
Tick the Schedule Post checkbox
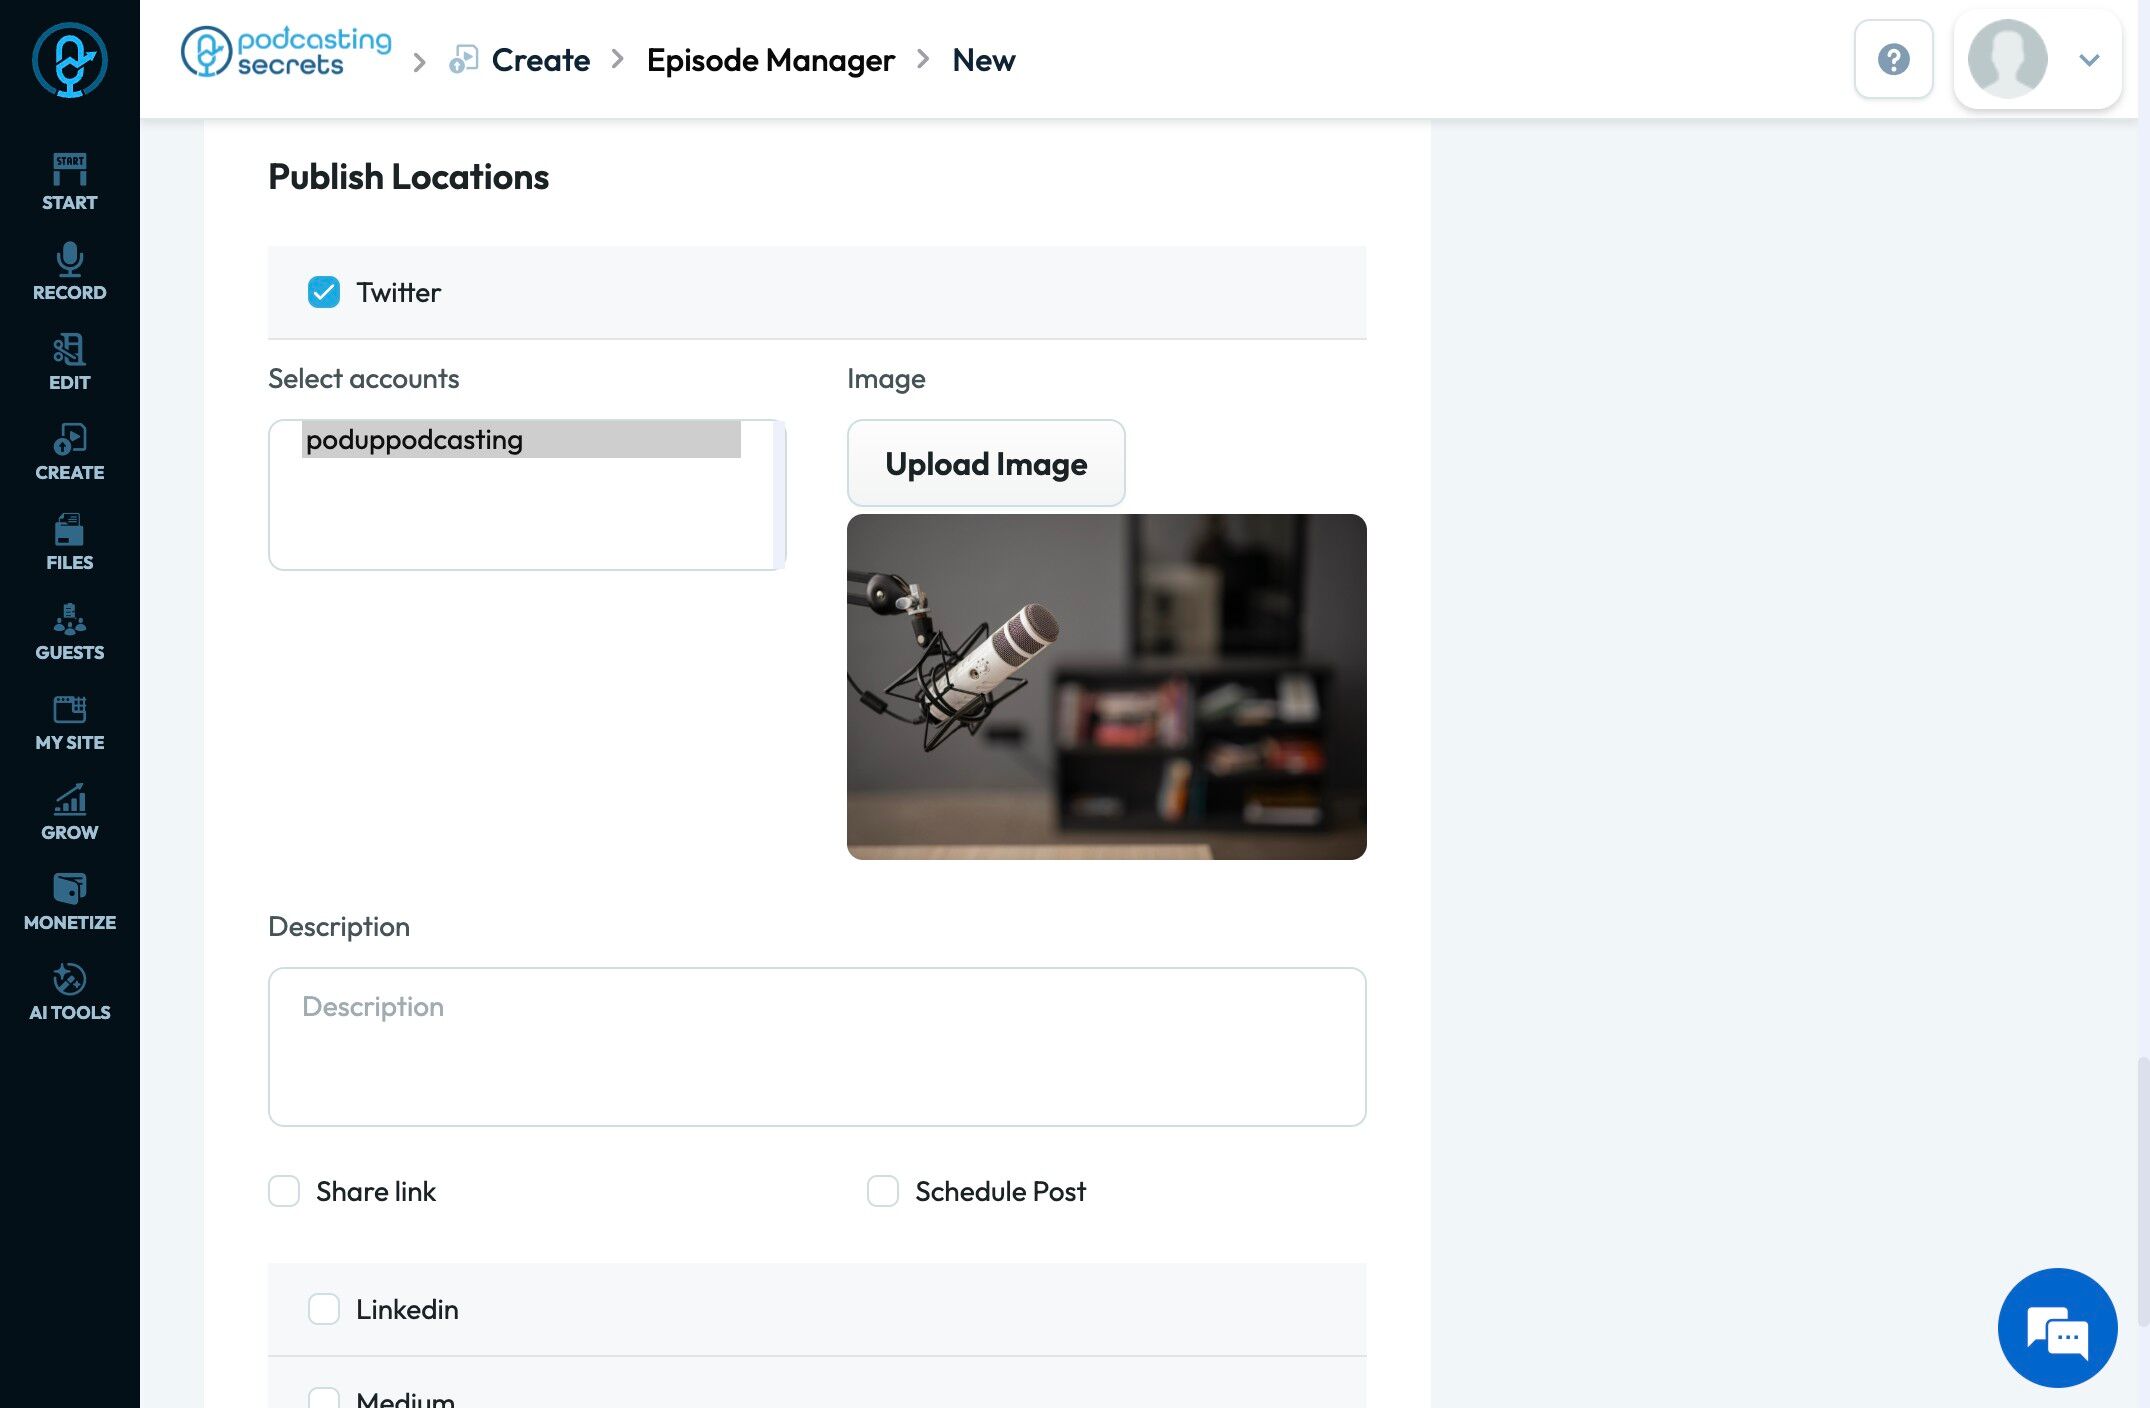[883, 1191]
